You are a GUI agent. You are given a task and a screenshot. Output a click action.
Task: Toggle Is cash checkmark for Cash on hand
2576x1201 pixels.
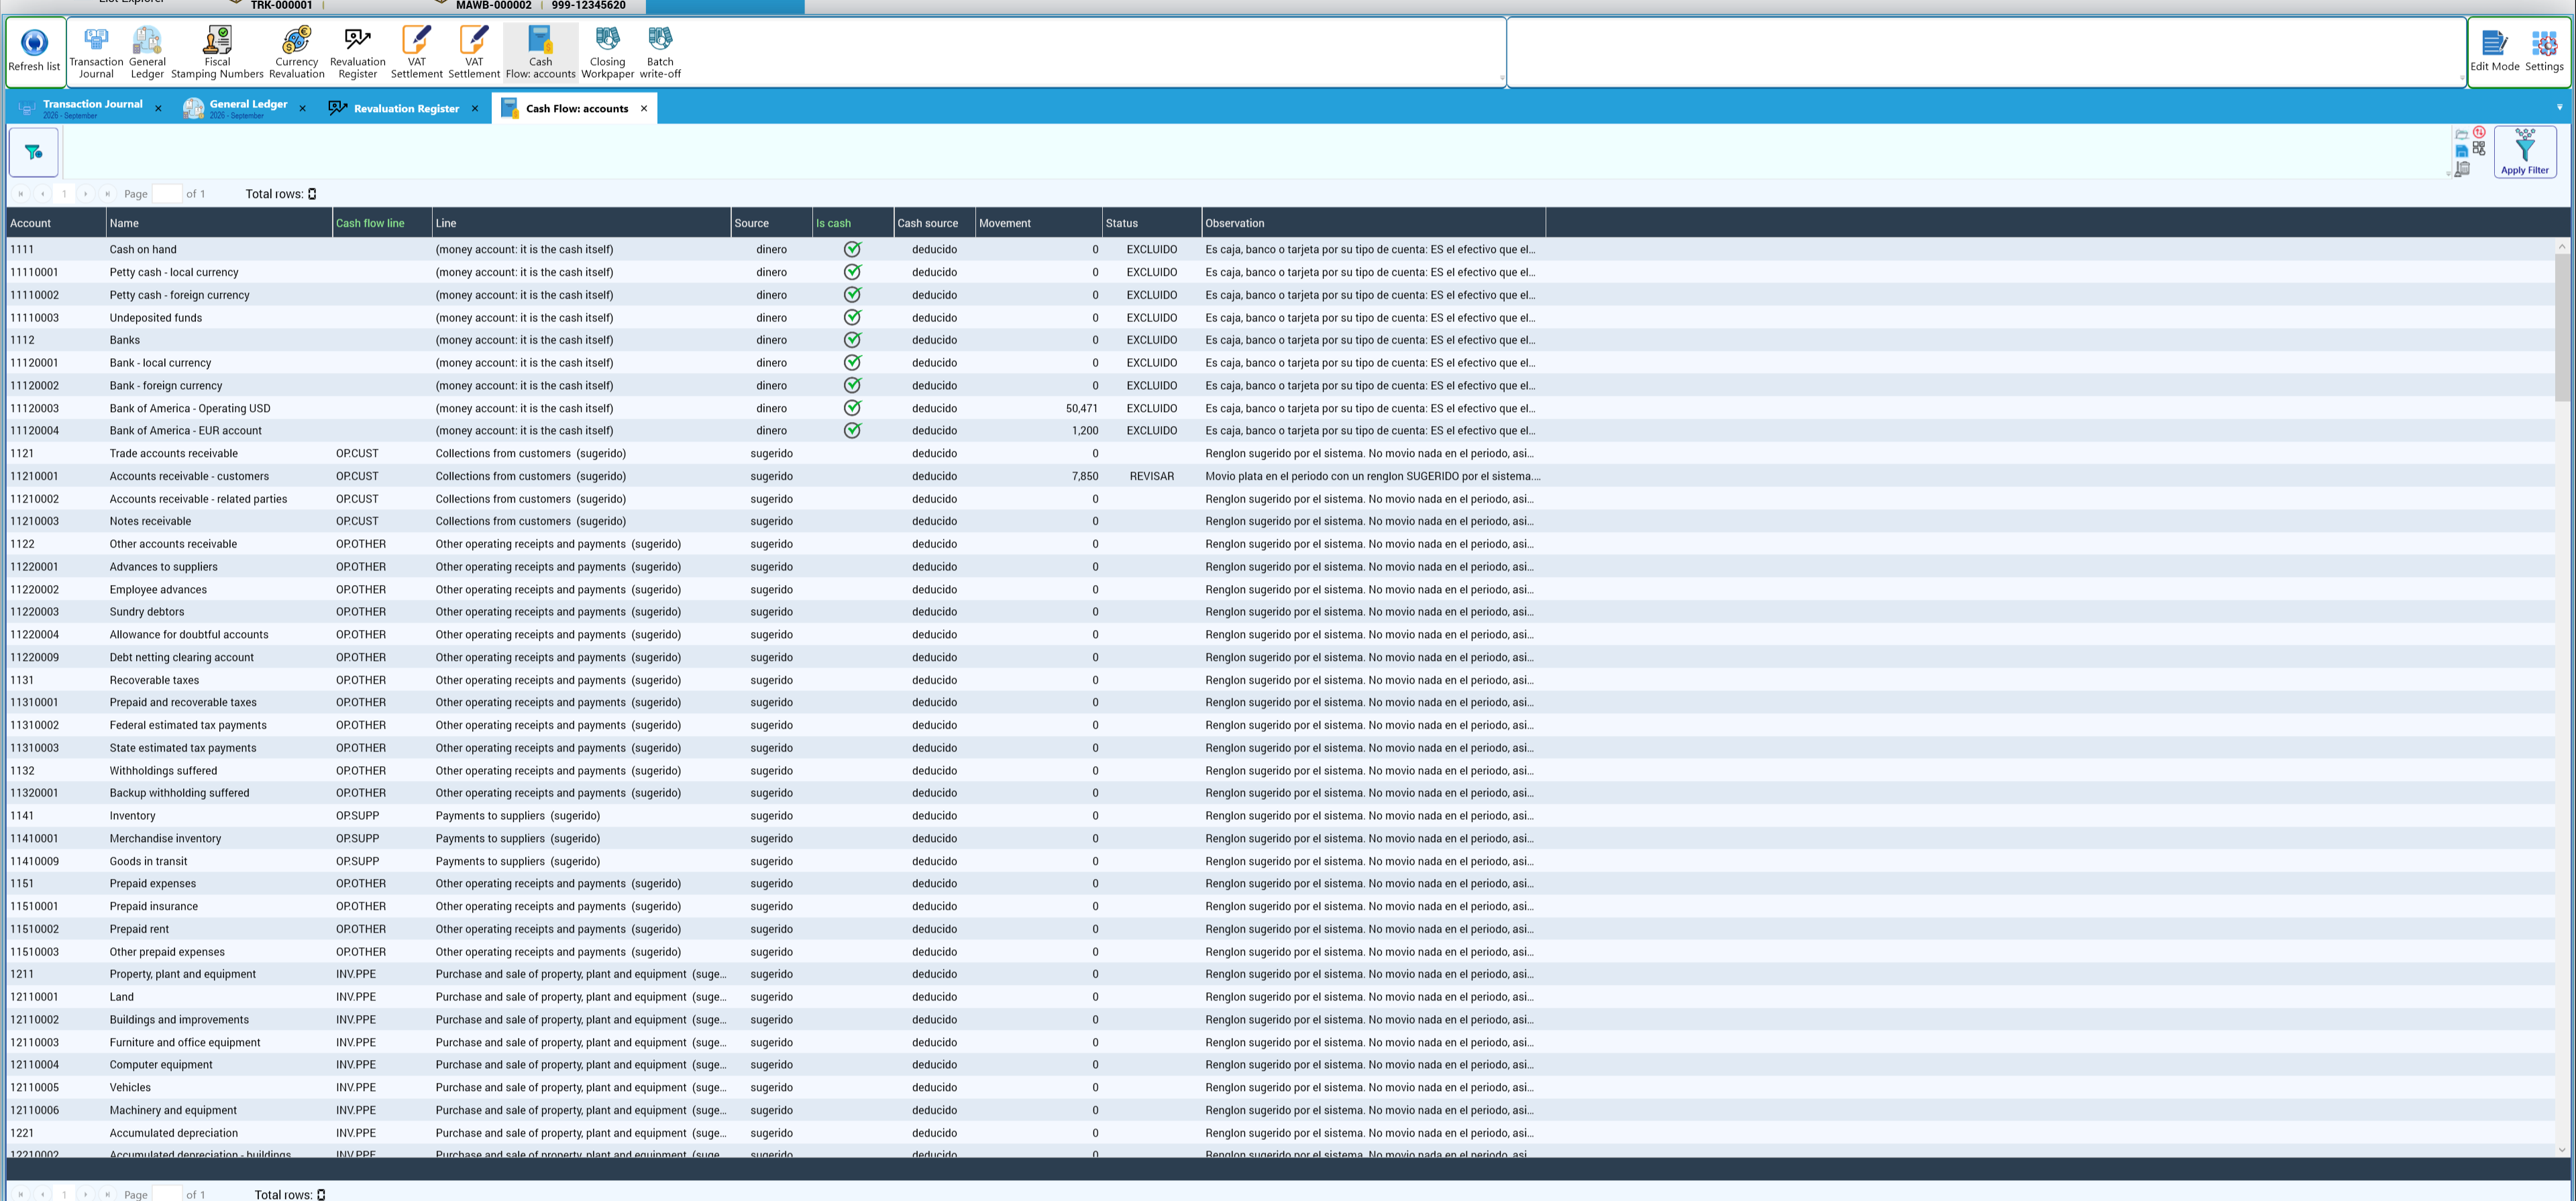(852, 249)
